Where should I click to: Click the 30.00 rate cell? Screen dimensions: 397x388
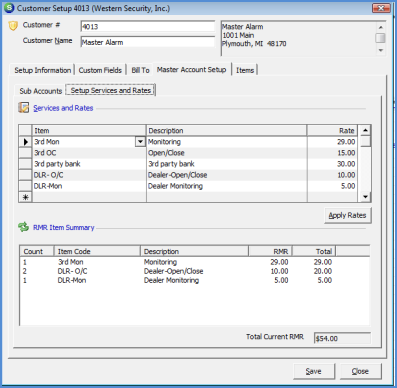332,164
